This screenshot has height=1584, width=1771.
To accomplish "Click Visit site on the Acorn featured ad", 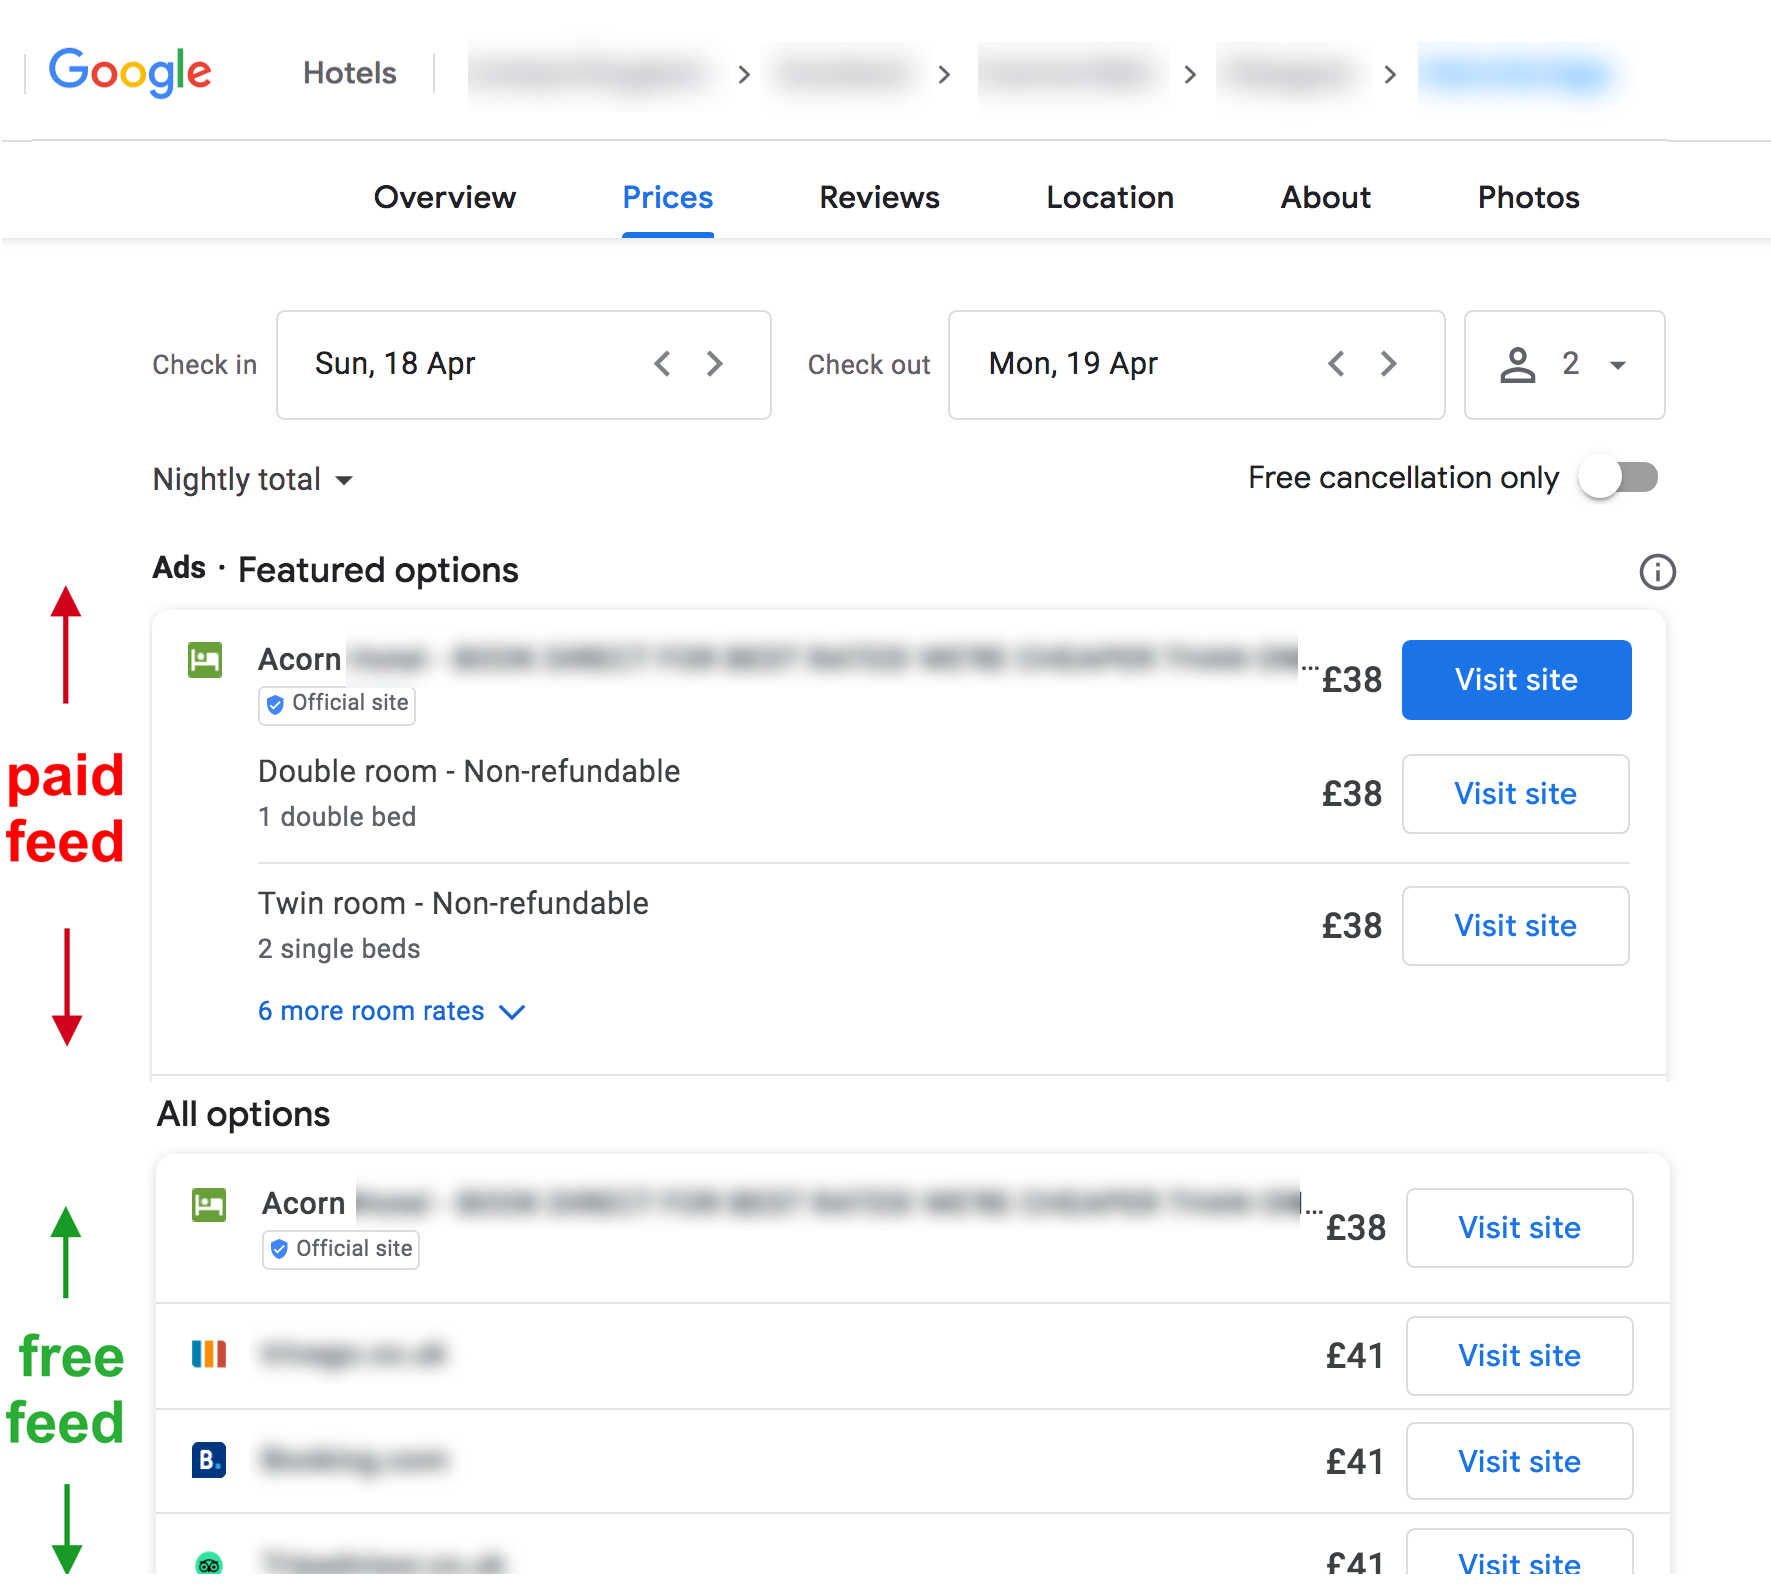I will (1516, 680).
